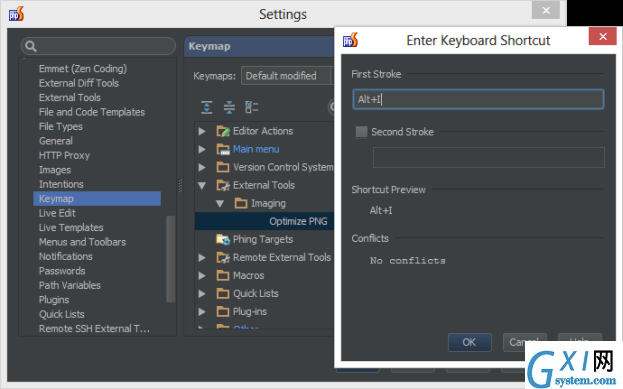
Task: Expand the Editor Actions tree node
Action: click(x=202, y=131)
